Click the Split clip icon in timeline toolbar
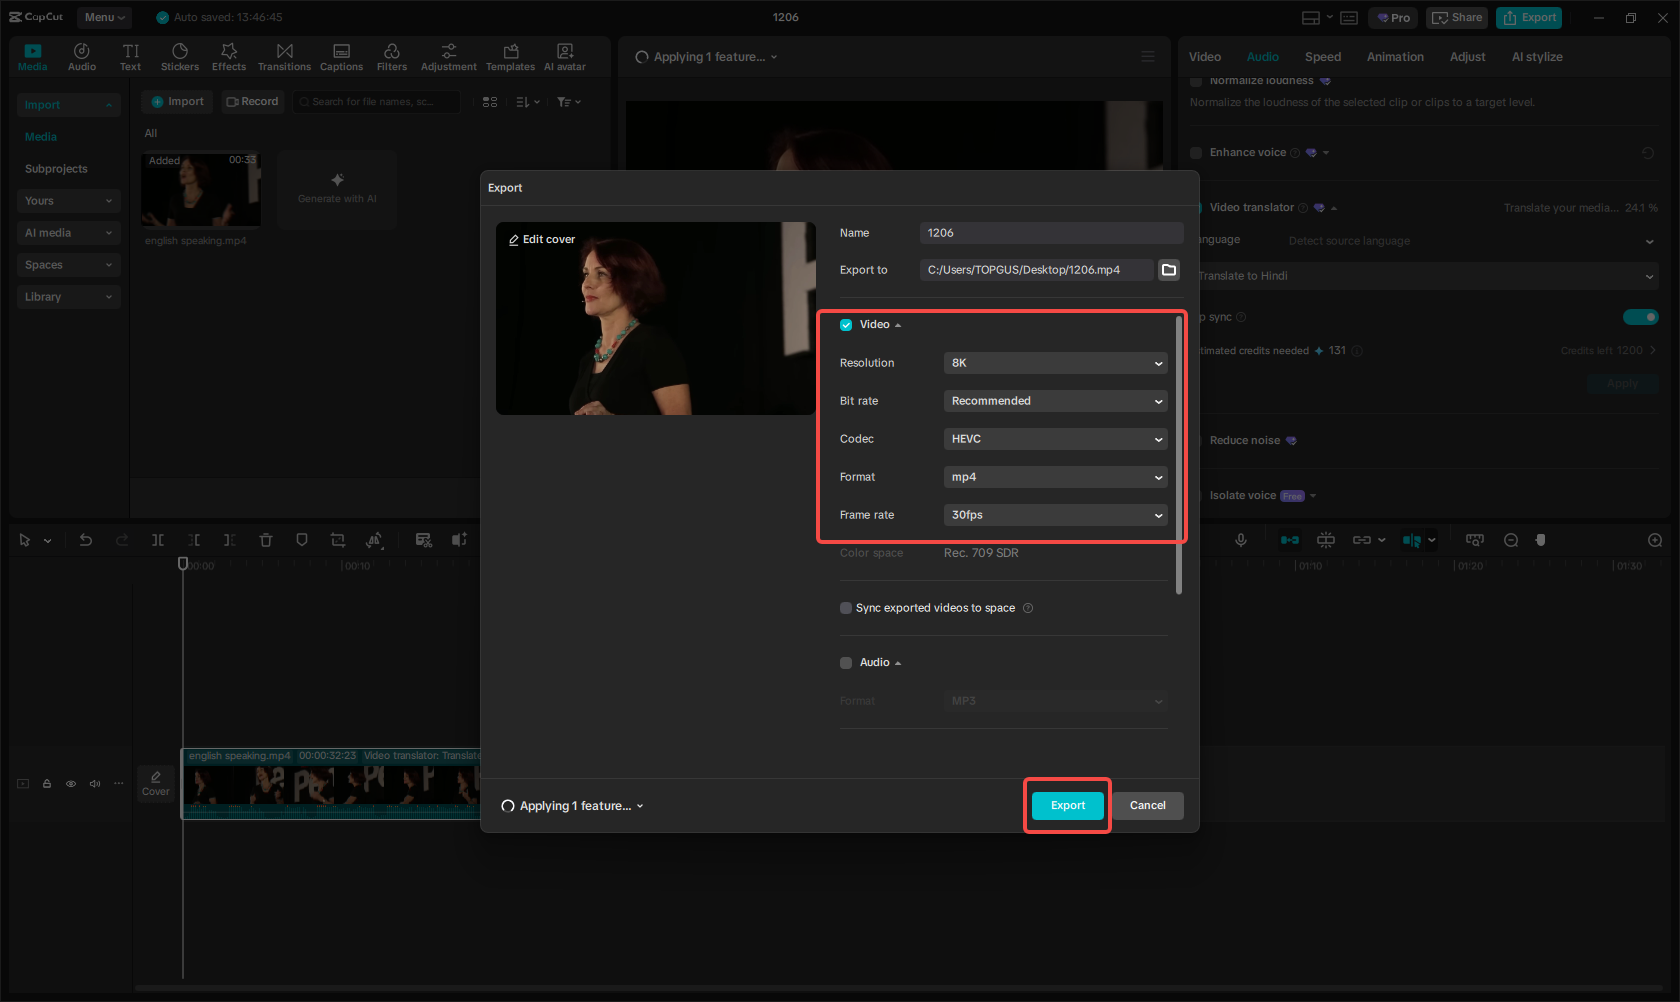The height and width of the screenshot is (1002, 1680). coord(158,539)
